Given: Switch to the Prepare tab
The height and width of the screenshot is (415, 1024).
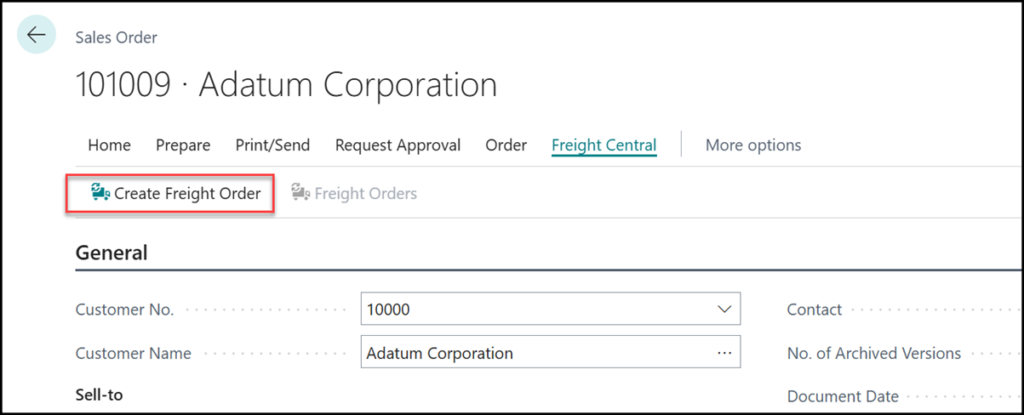Looking at the screenshot, I should [183, 145].
